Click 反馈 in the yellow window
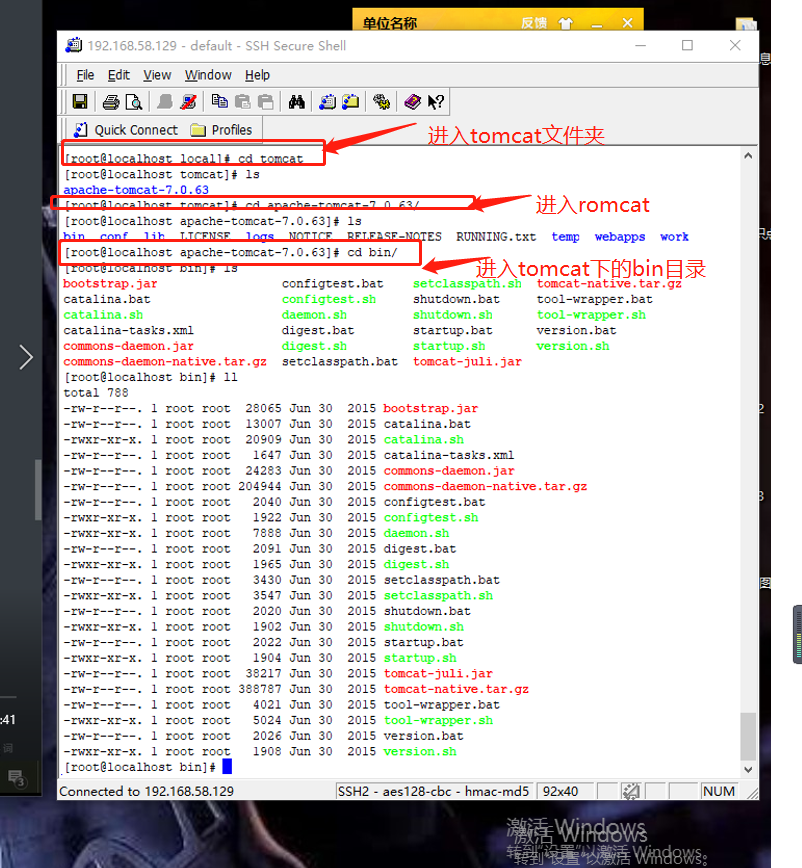 coord(534,23)
